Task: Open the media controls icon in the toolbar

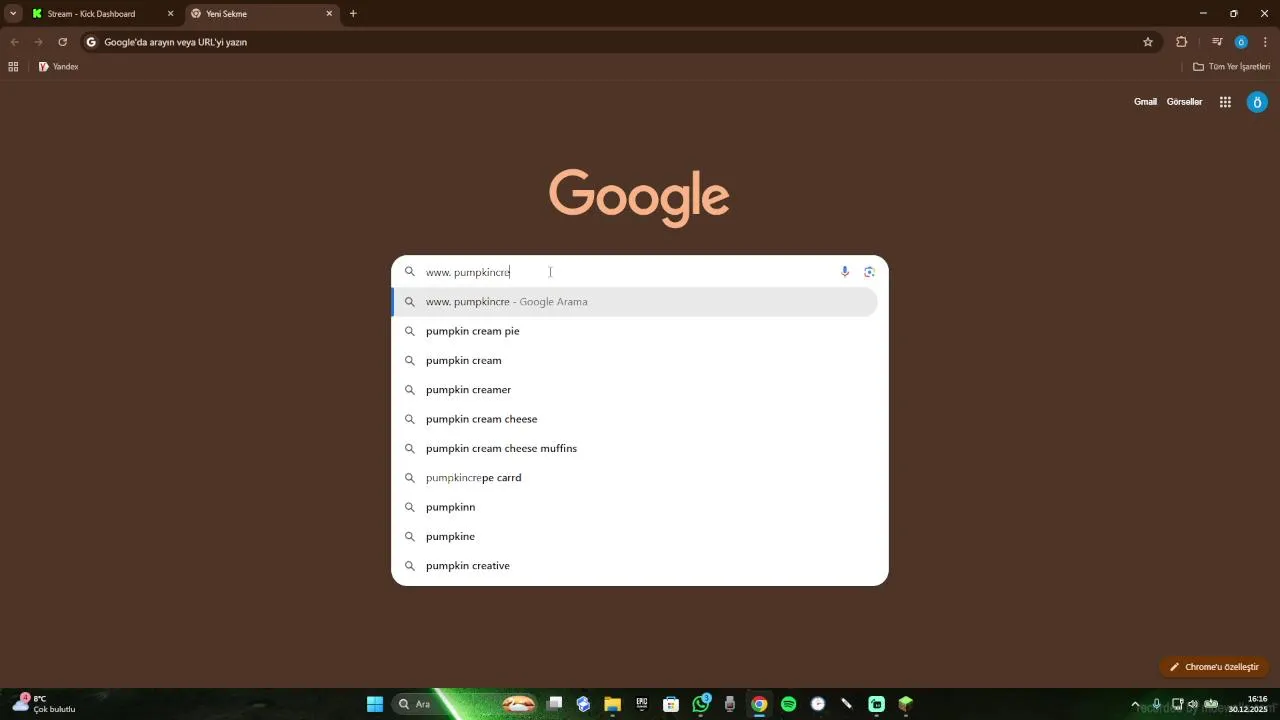Action: pyautogui.click(x=1217, y=42)
